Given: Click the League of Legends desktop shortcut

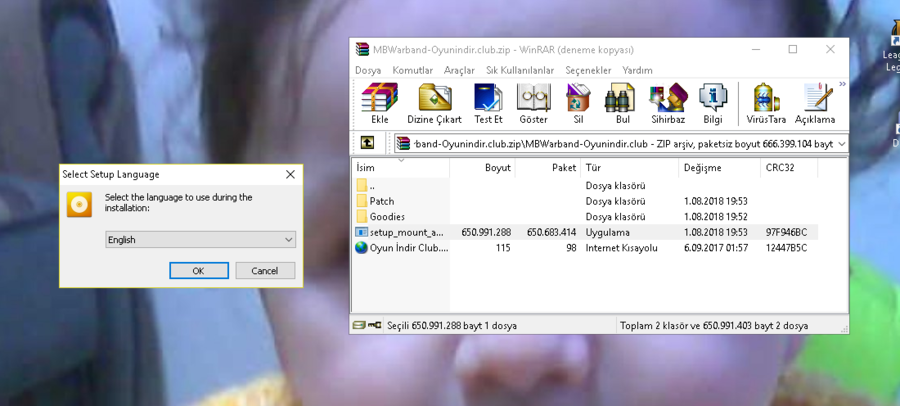Looking at the screenshot, I should [x=893, y=46].
